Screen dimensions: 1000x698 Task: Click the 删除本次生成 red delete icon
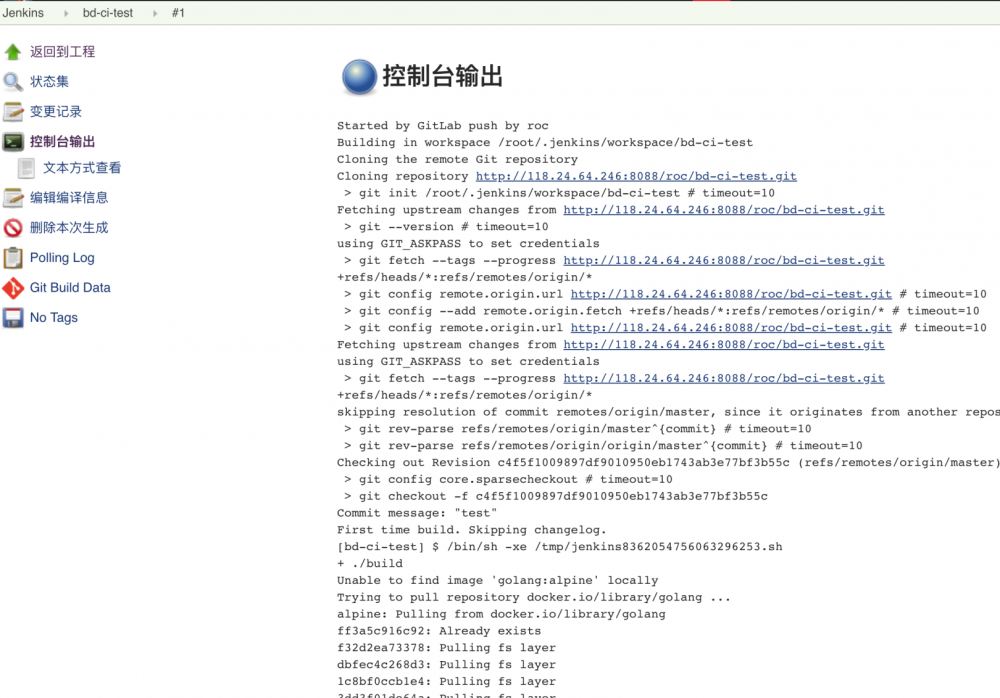tap(13, 227)
